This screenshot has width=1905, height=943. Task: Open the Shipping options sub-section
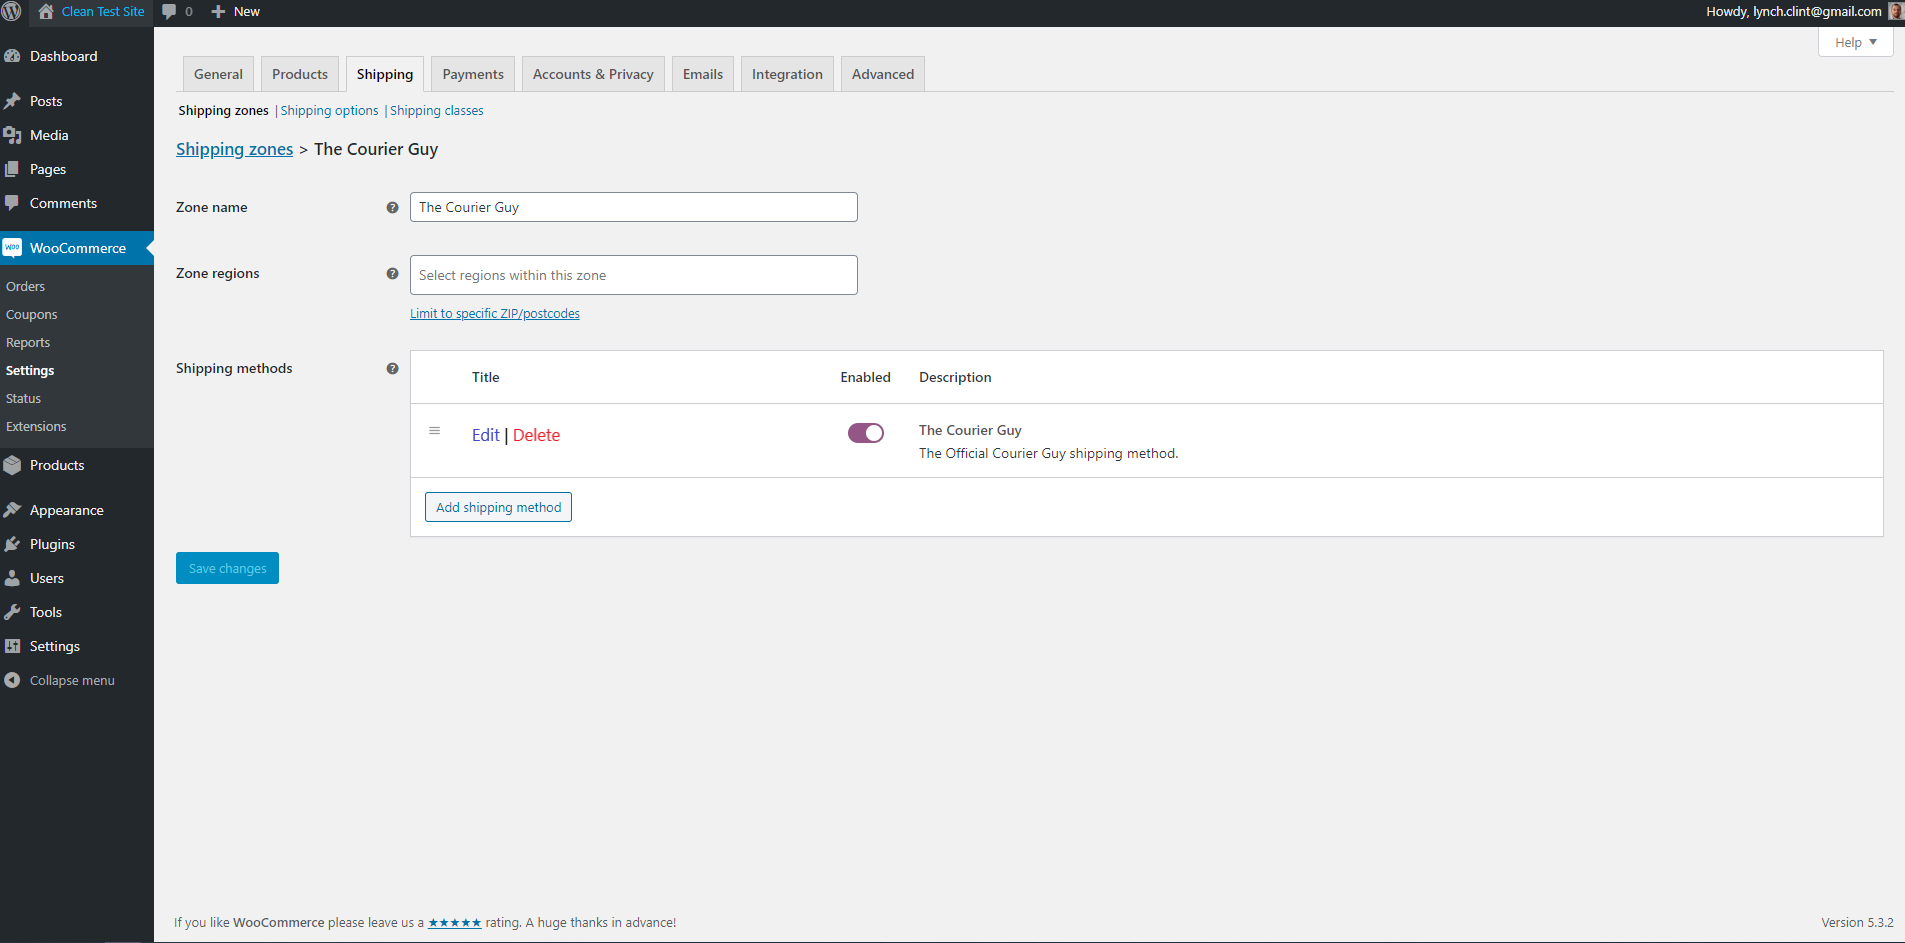point(329,110)
